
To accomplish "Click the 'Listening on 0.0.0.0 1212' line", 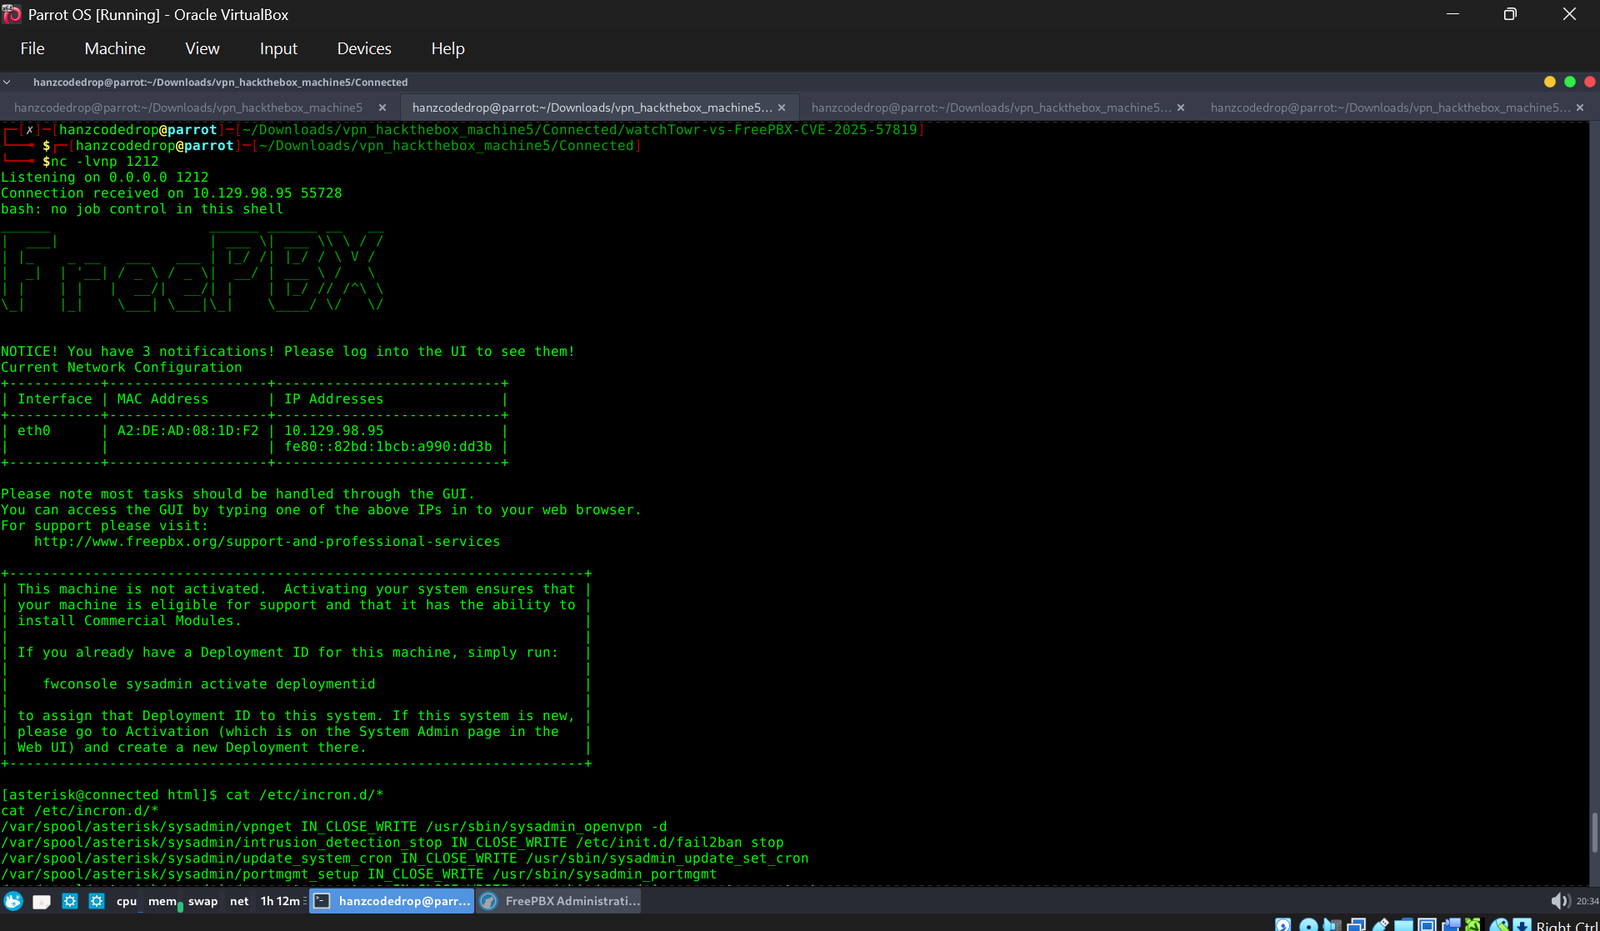I will point(105,177).
